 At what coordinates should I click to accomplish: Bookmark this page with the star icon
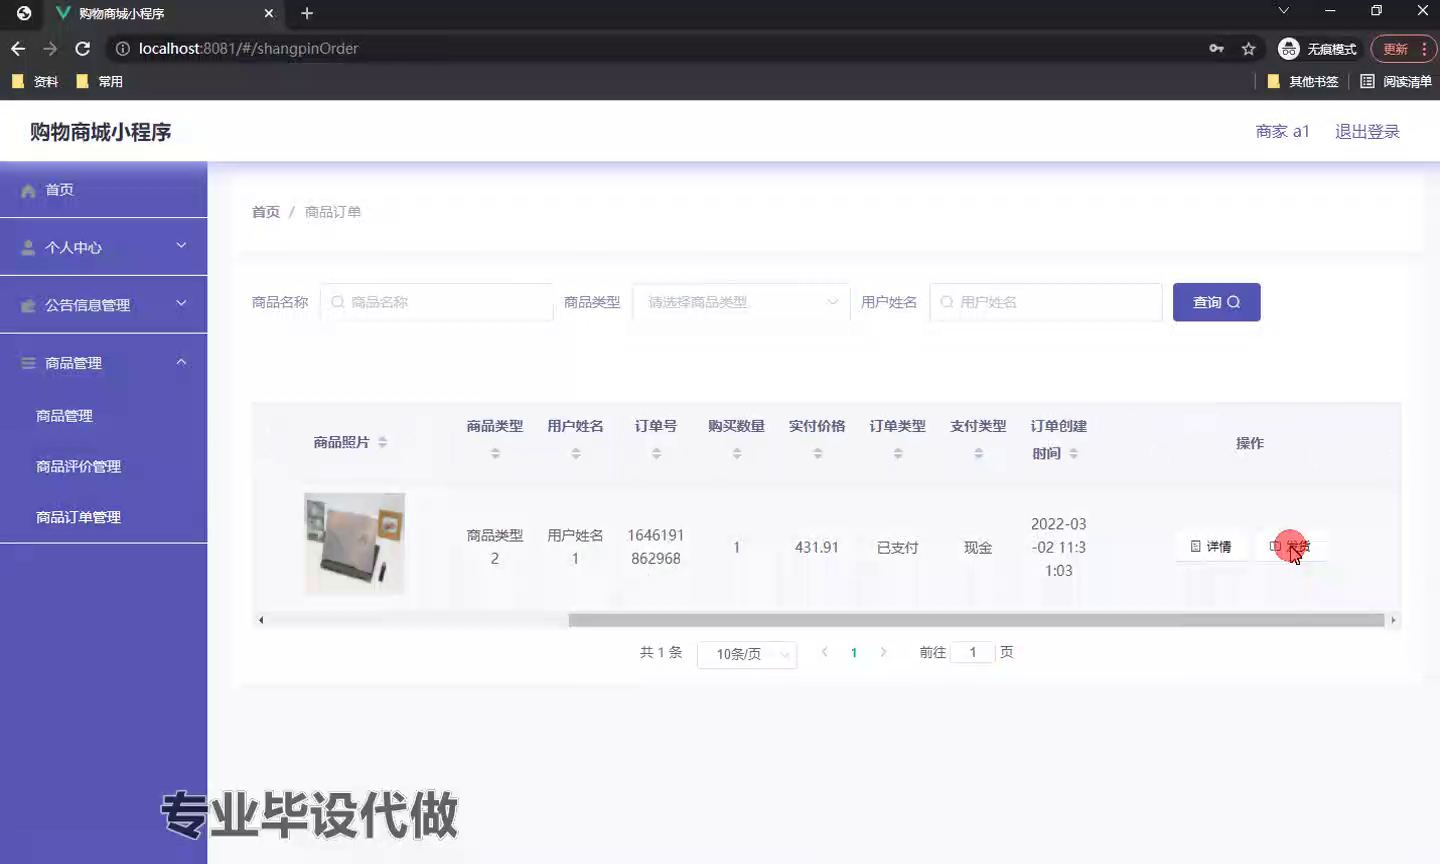(x=1248, y=48)
